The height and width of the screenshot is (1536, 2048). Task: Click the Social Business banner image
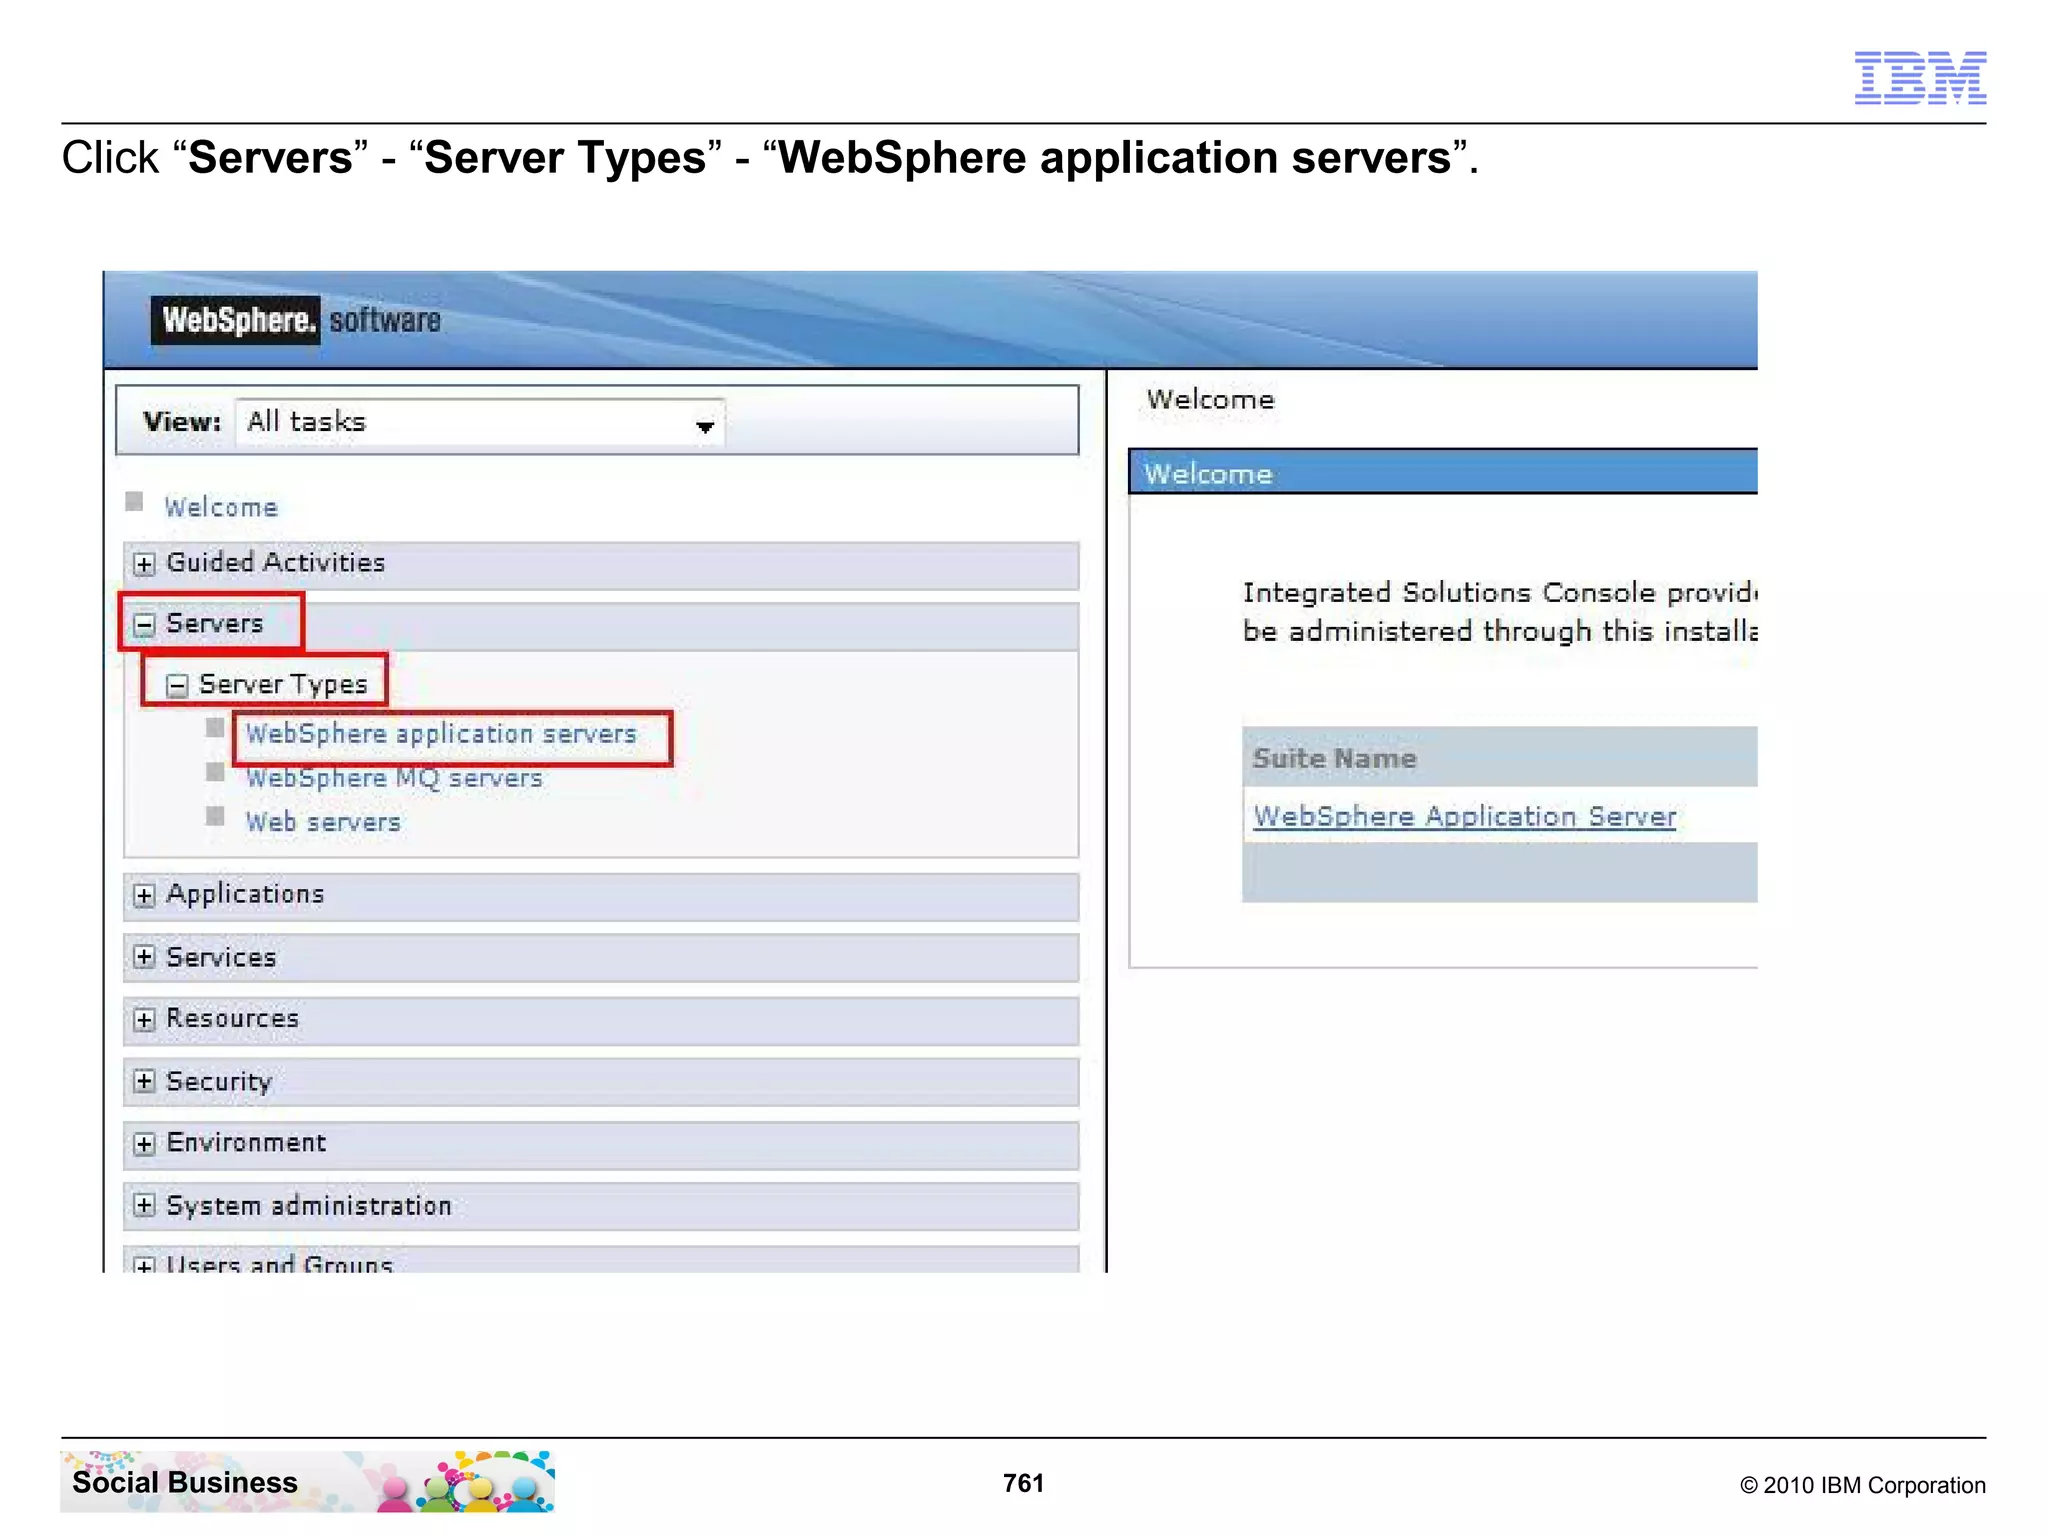point(308,1481)
